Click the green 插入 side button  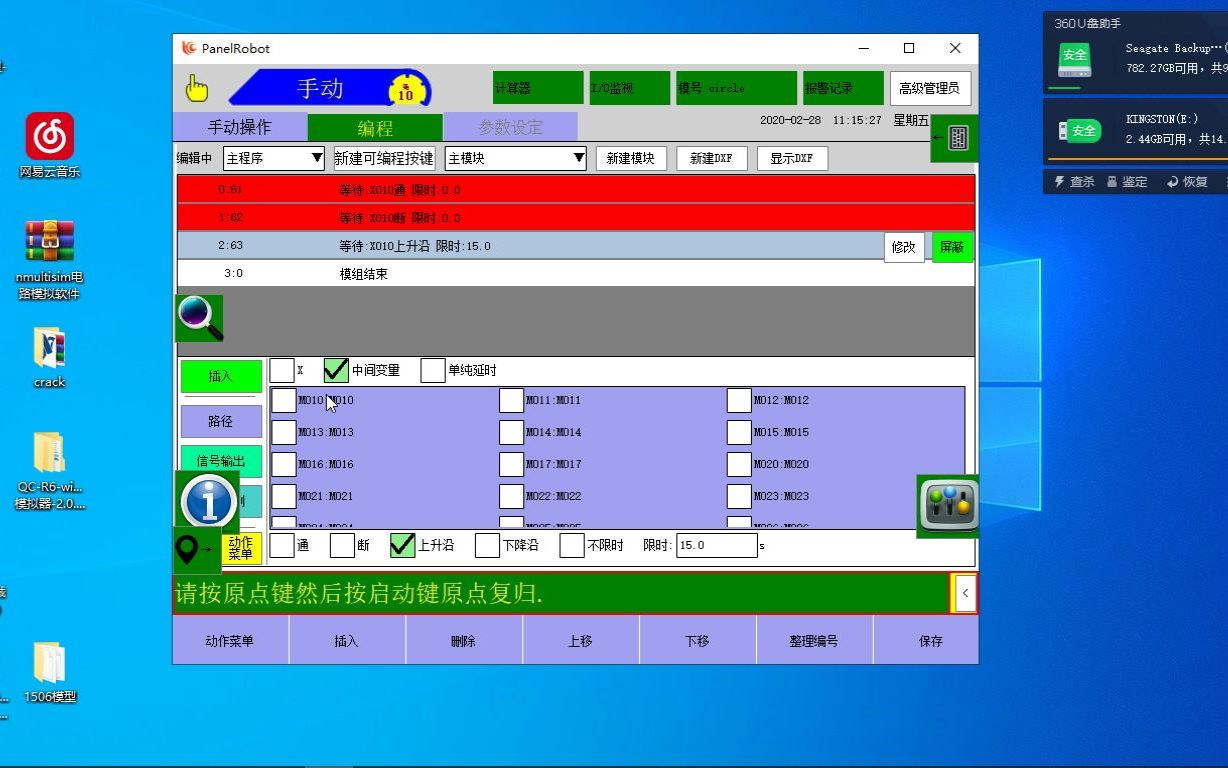point(221,376)
